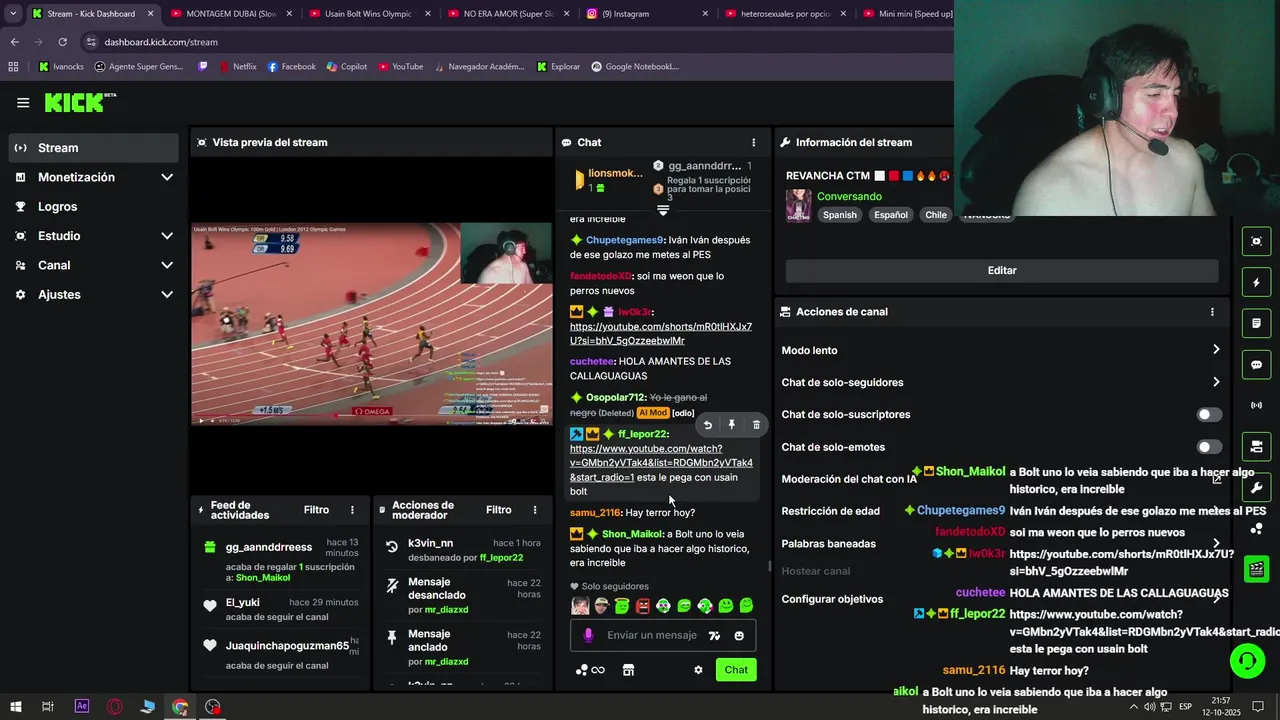
Task: Open the Logros sidebar item
Action: (x=95, y=206)
